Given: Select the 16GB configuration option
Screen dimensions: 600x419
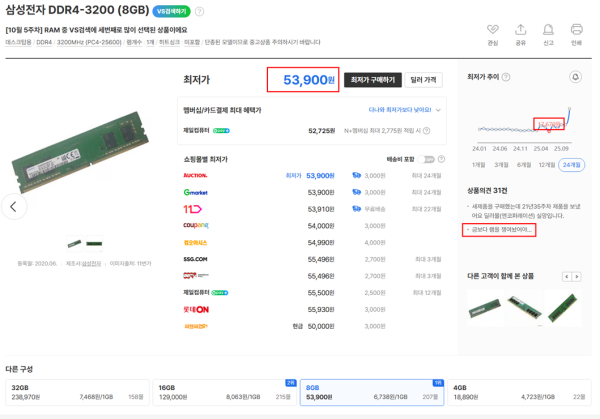Looking at the screenshot, I should [x=225, y=391].
